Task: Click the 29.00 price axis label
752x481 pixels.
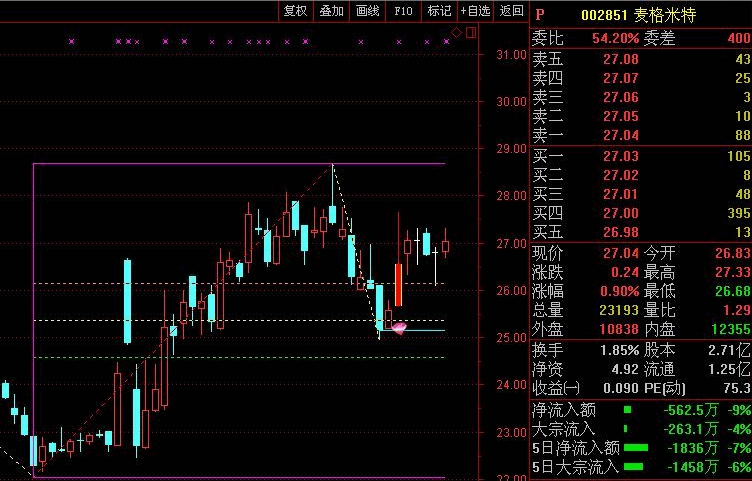Action: pos(511,149)
